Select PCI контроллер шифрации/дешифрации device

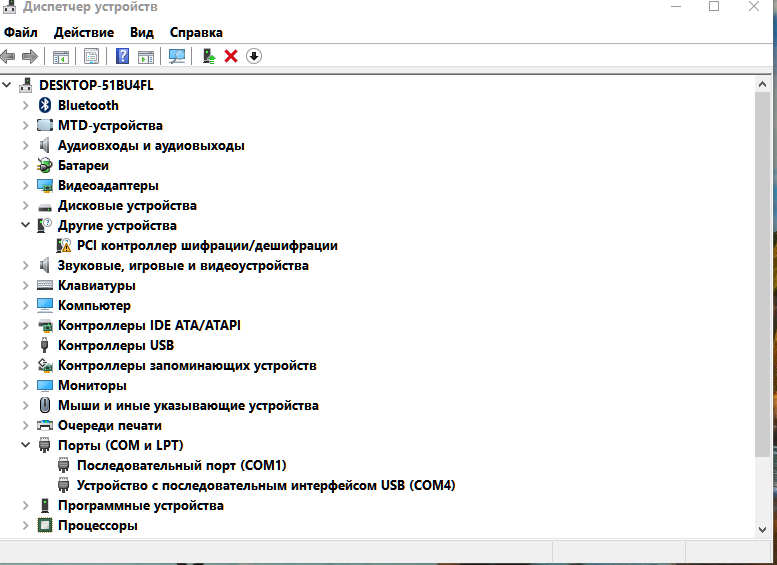(206, 245)
